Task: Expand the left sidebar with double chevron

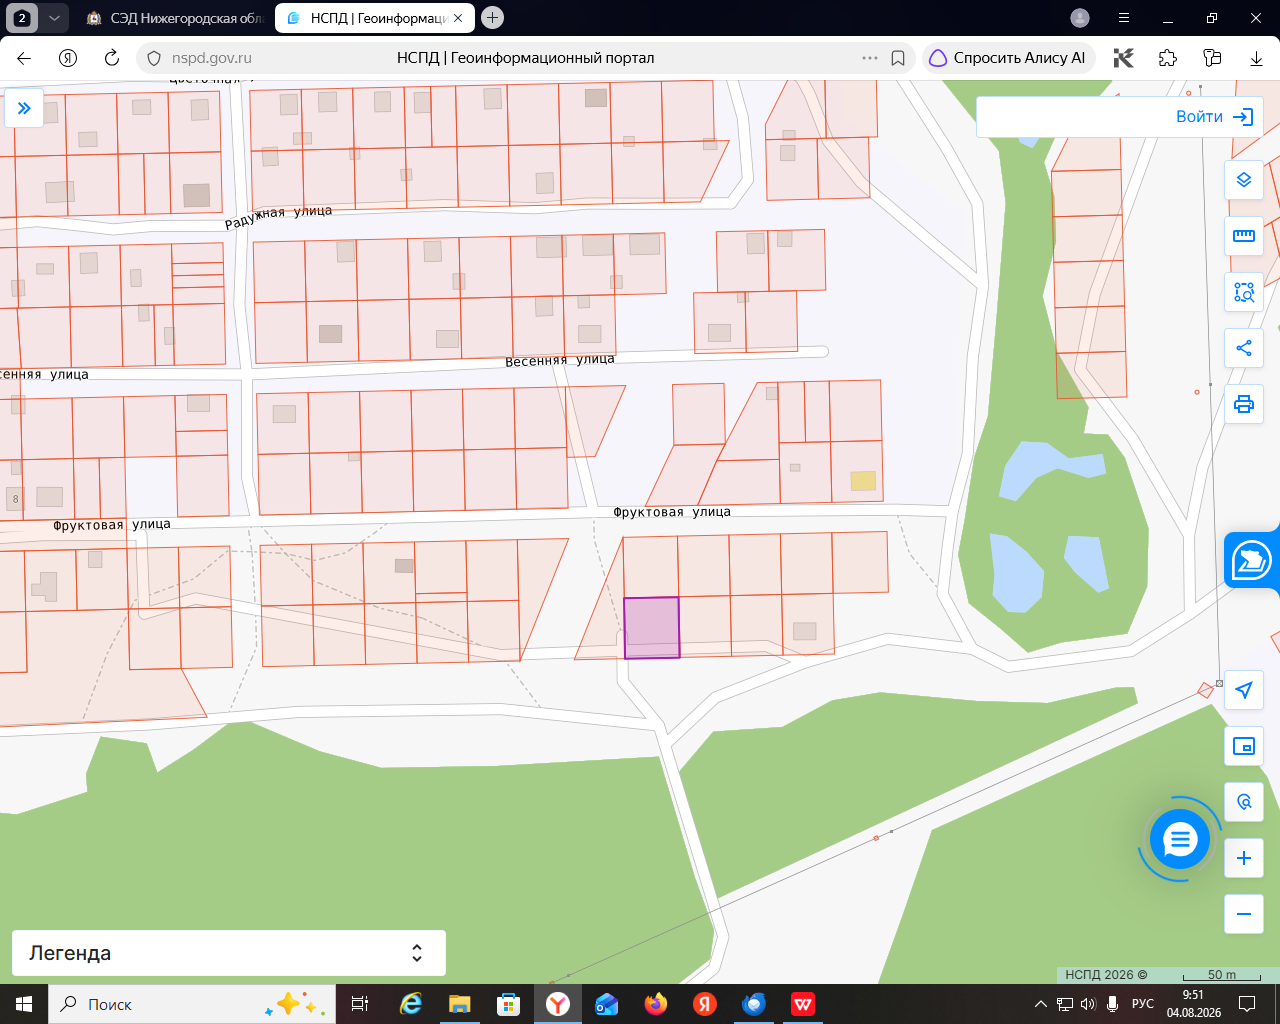Action: pyautogui.click(x=24, y=108)
